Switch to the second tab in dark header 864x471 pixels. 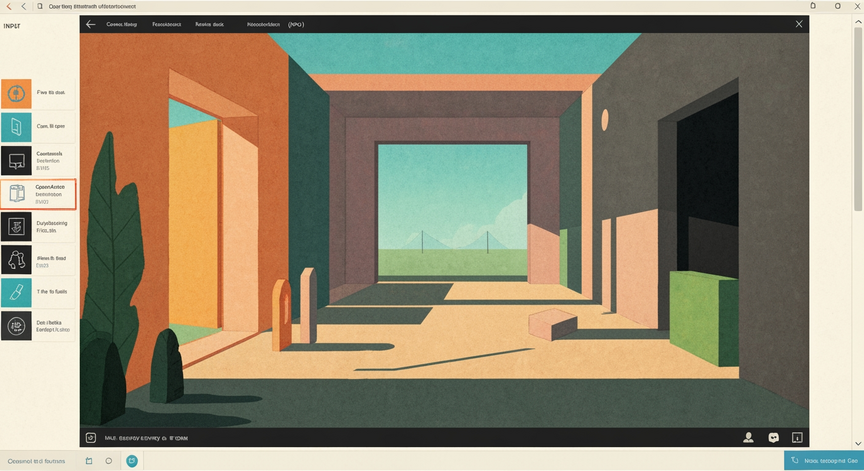166,24
